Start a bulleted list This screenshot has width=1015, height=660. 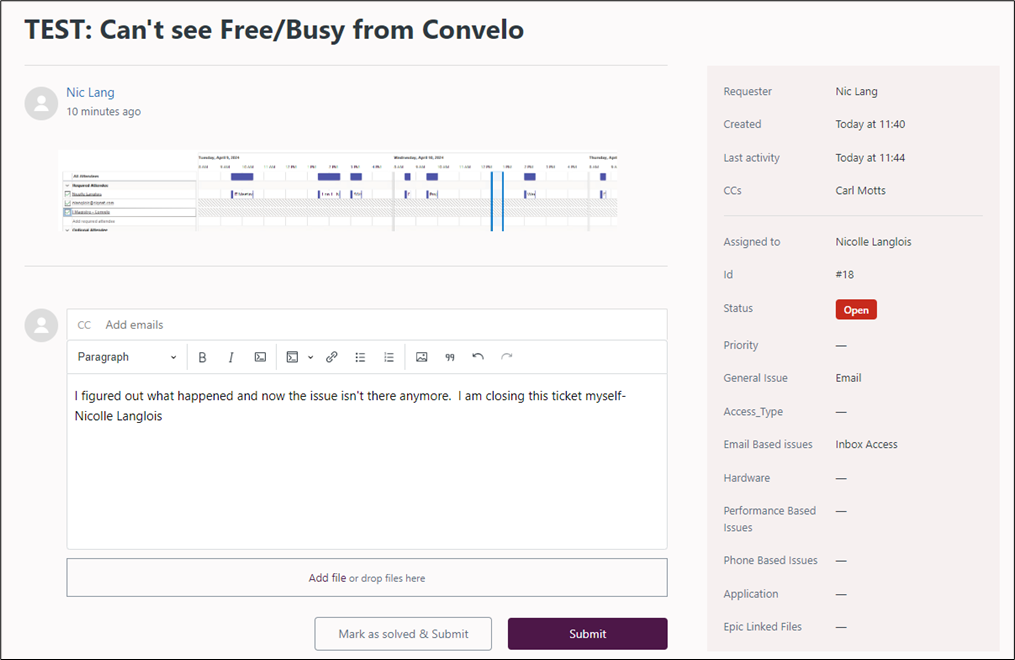pos(360,357)
